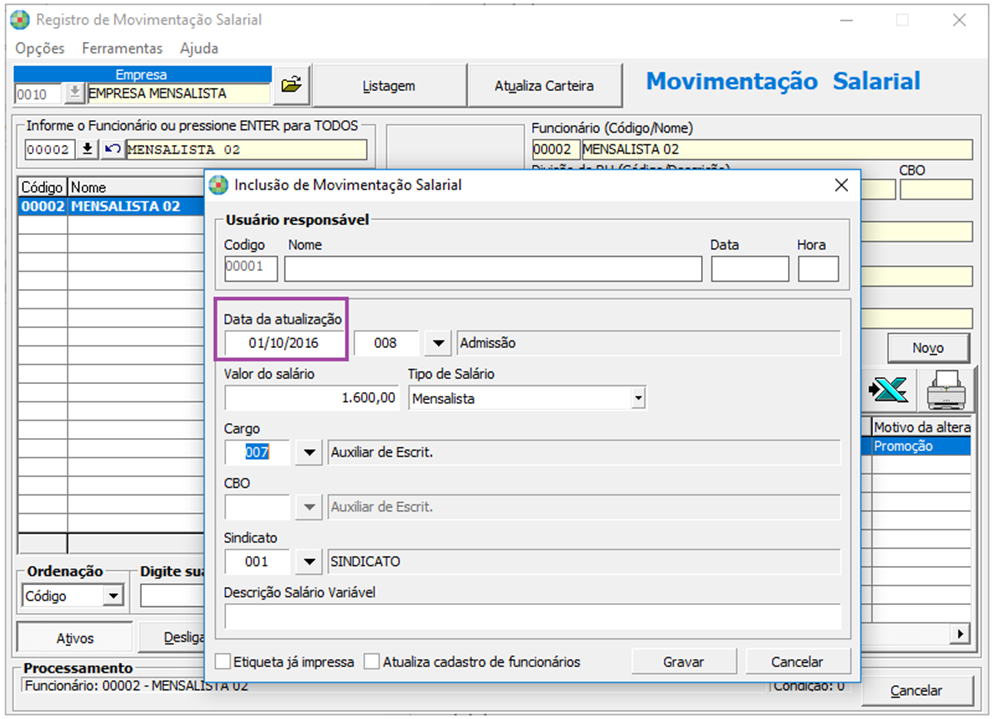Click the right scroll arrow of table scrollbar
The height and width of the screenshot is (719, 993).
[961, 633]
